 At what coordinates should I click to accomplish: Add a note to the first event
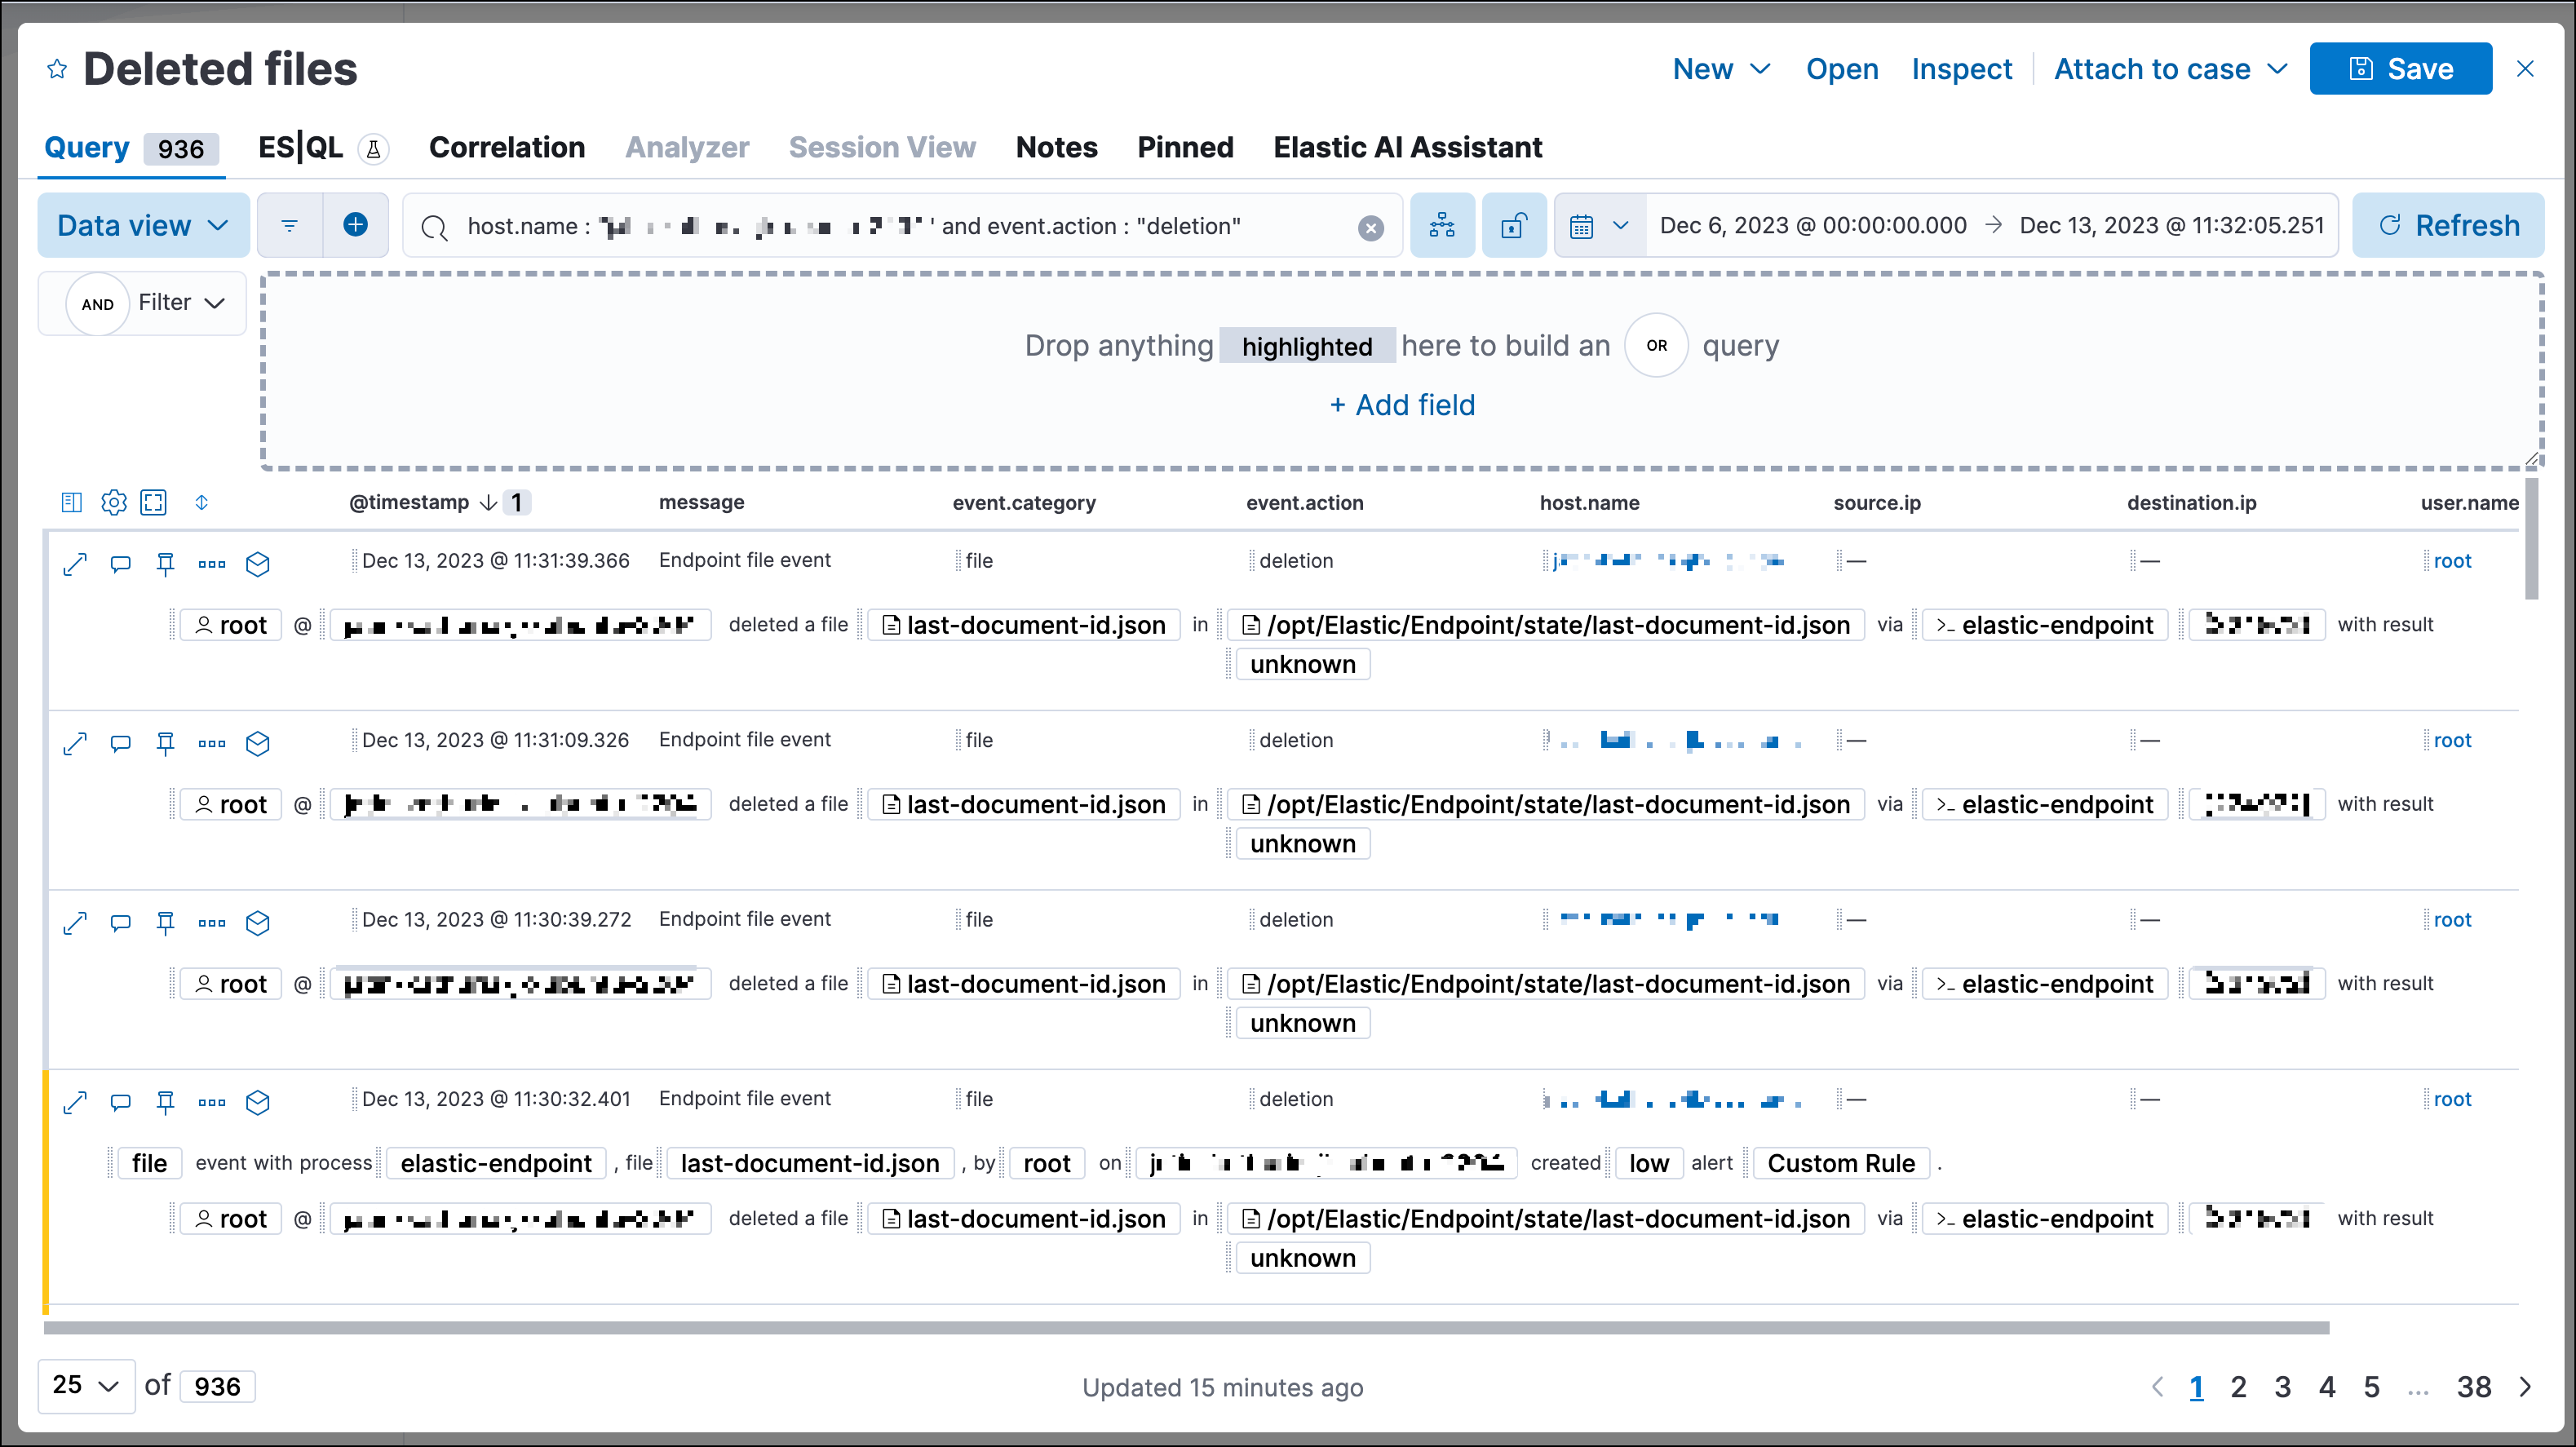click(120, 563)
